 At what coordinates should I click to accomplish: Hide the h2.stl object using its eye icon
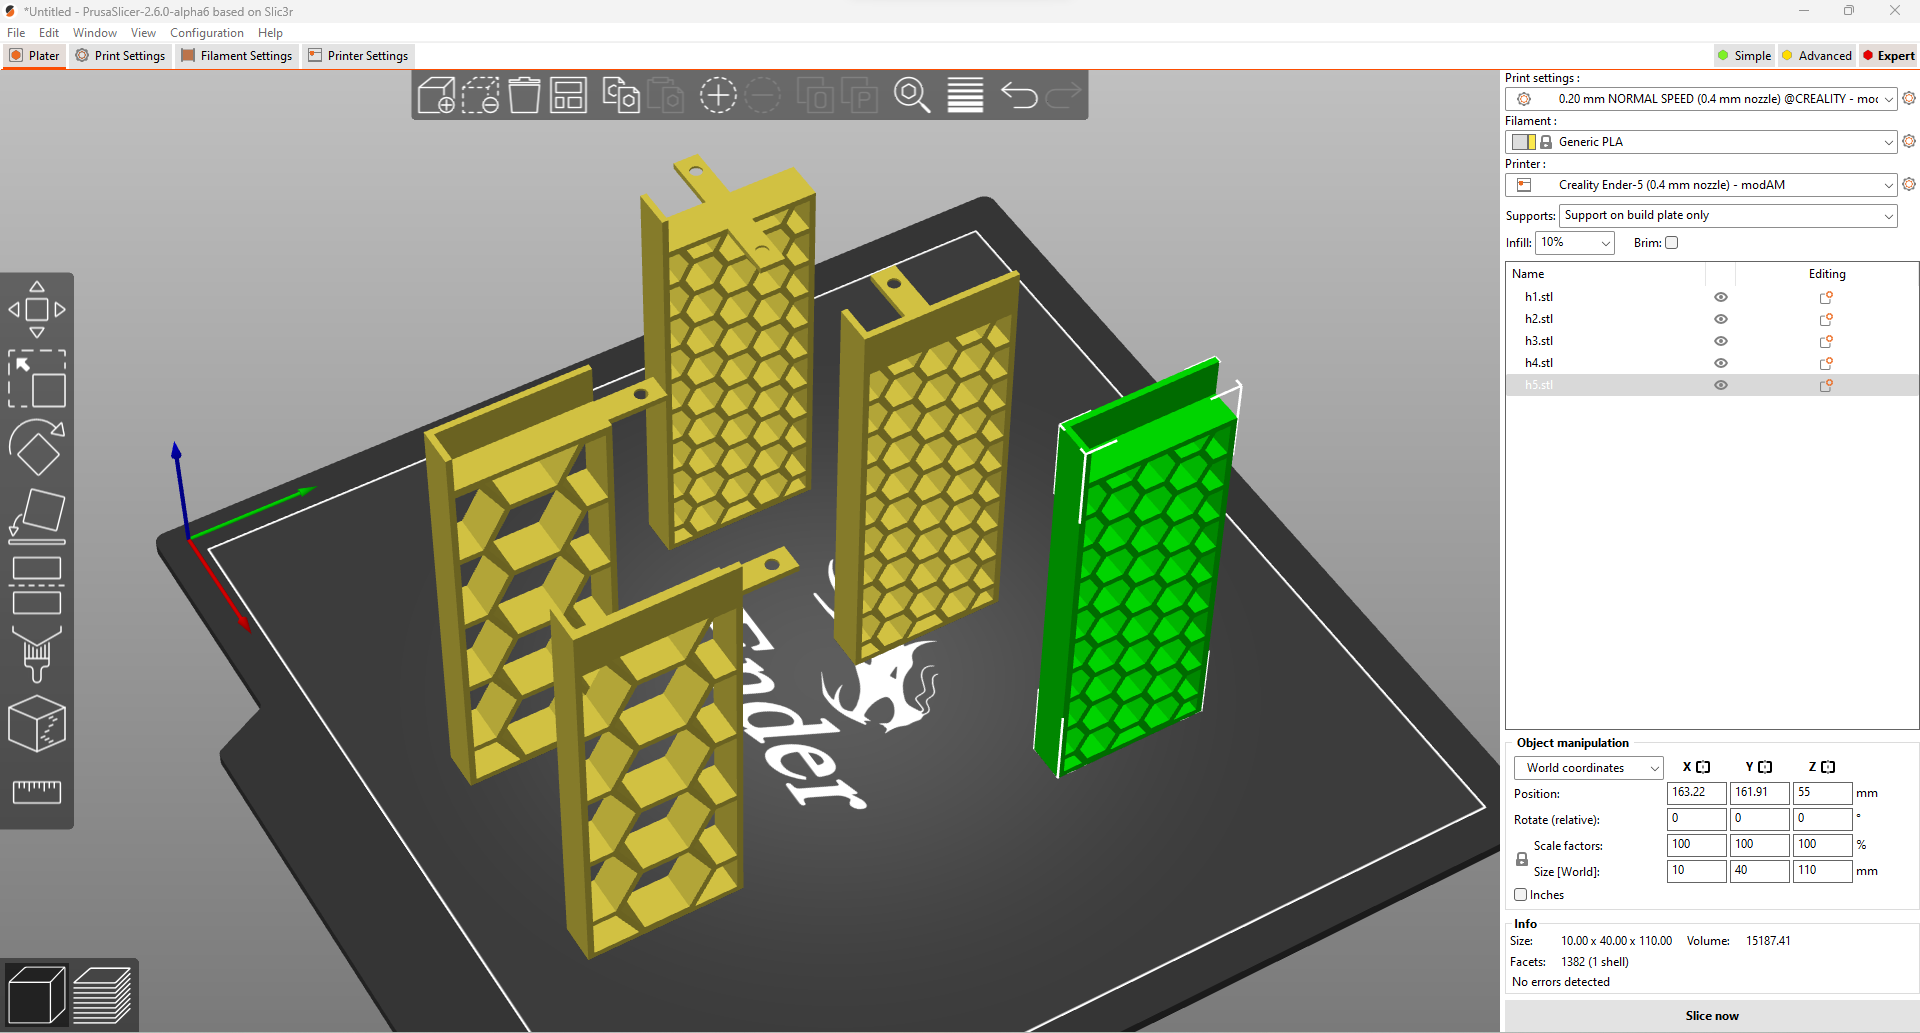pos(1721,319)
